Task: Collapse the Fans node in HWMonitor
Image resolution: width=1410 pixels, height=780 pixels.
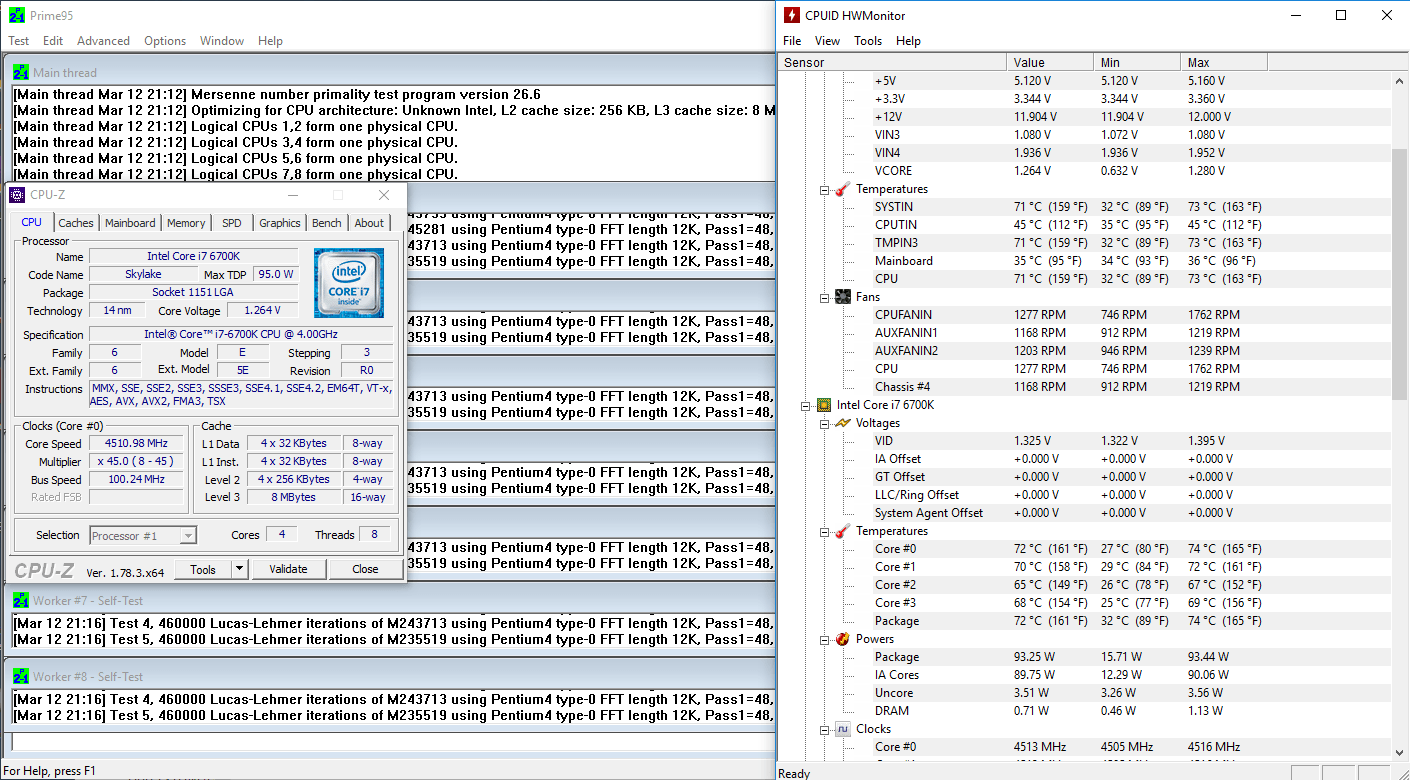Action: coord(825,297)
